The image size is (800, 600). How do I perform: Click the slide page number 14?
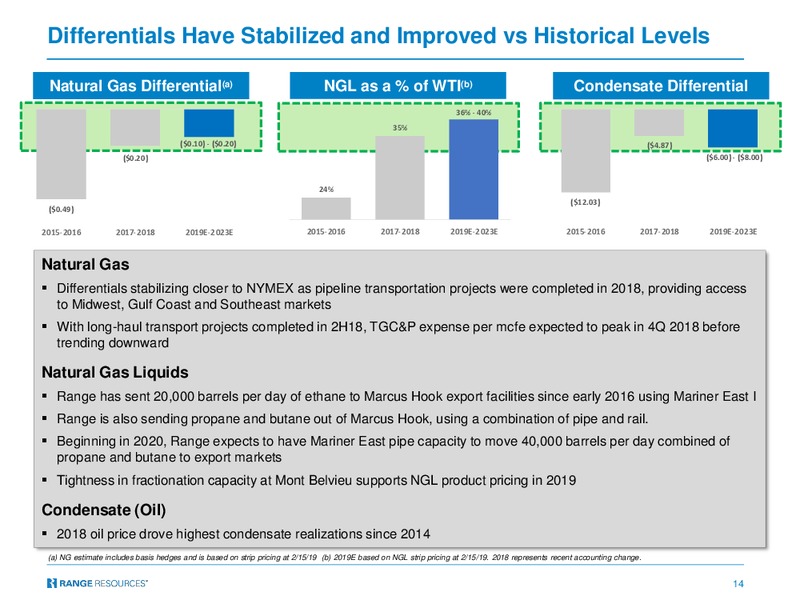click(738, 584)
